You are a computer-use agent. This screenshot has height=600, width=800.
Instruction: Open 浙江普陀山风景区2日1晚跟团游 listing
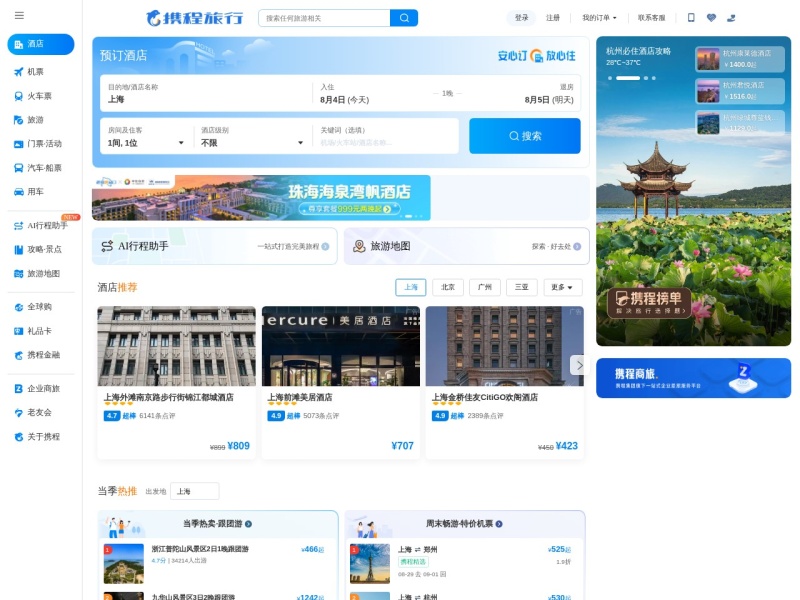(217, 563)
